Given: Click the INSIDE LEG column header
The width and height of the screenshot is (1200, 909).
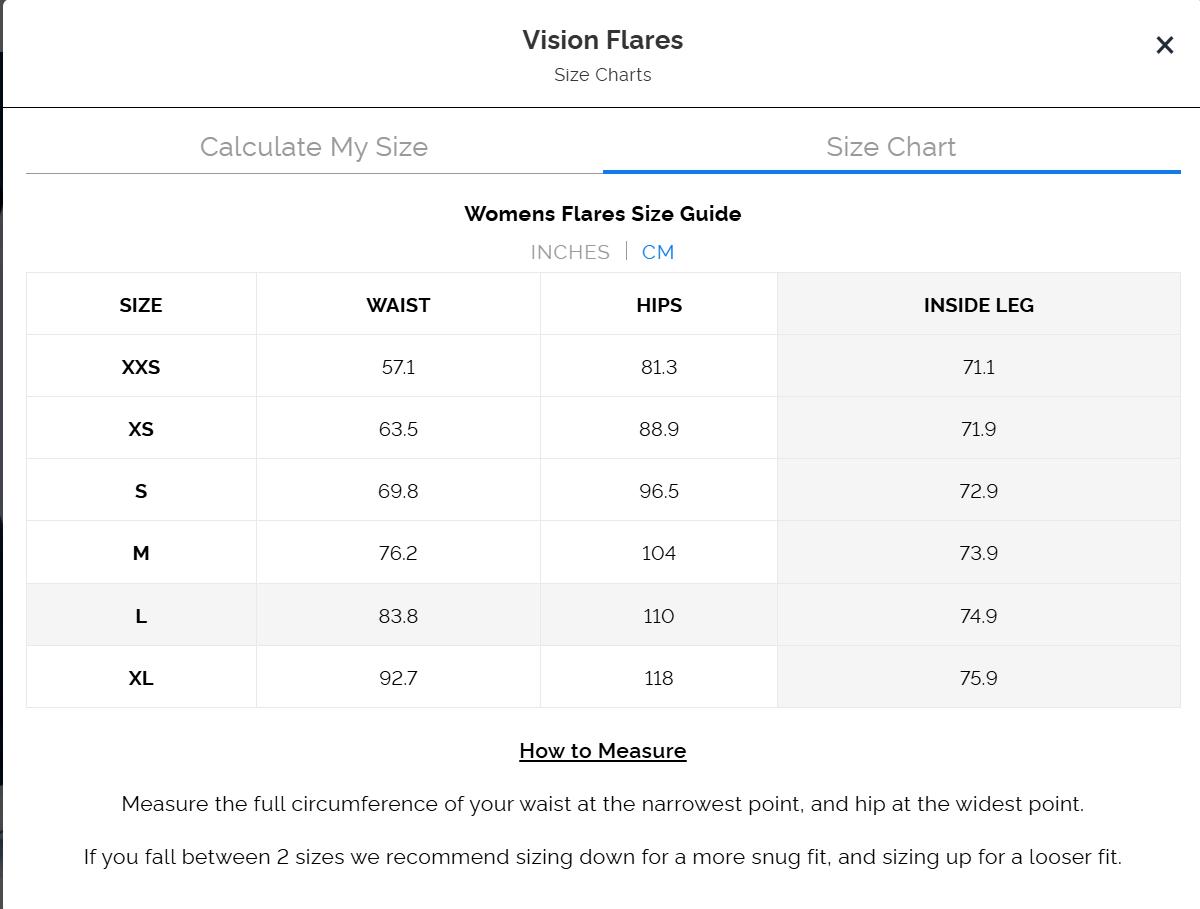Looking at the screenshot, I should [977, 305].
